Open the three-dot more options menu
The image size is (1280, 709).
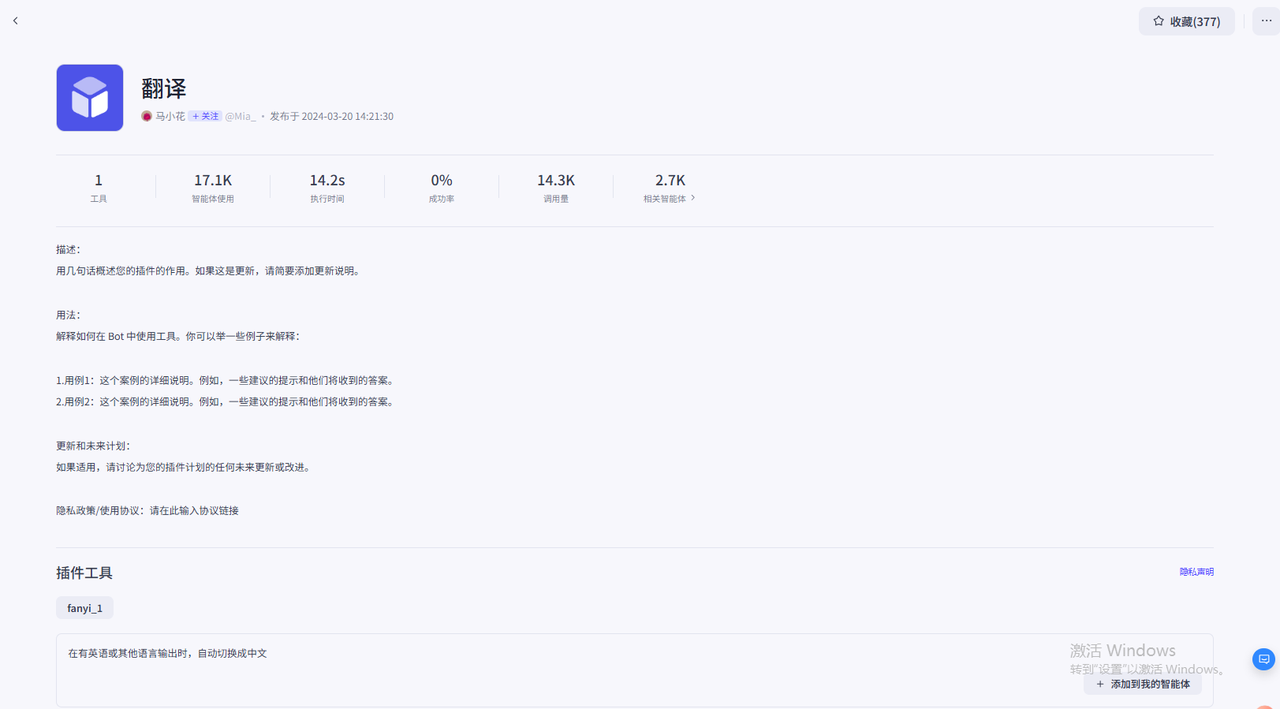coord(1266,21)
